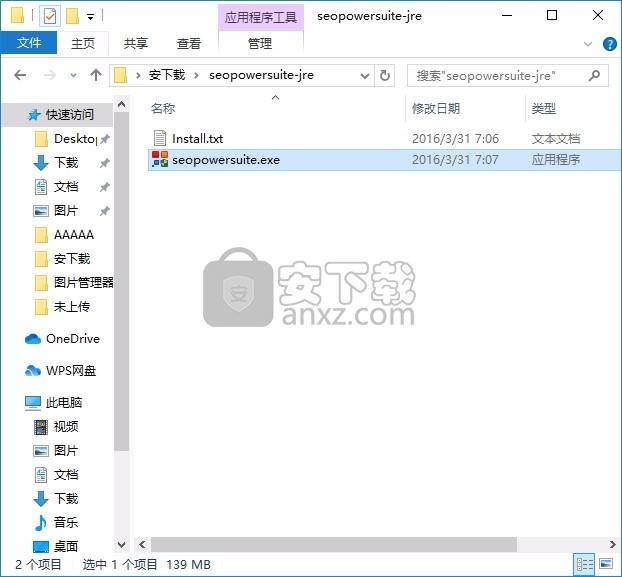The height and width of the screenshot is (577, 622).
Task: Open the address bar history dropdown
Action: 365,75
